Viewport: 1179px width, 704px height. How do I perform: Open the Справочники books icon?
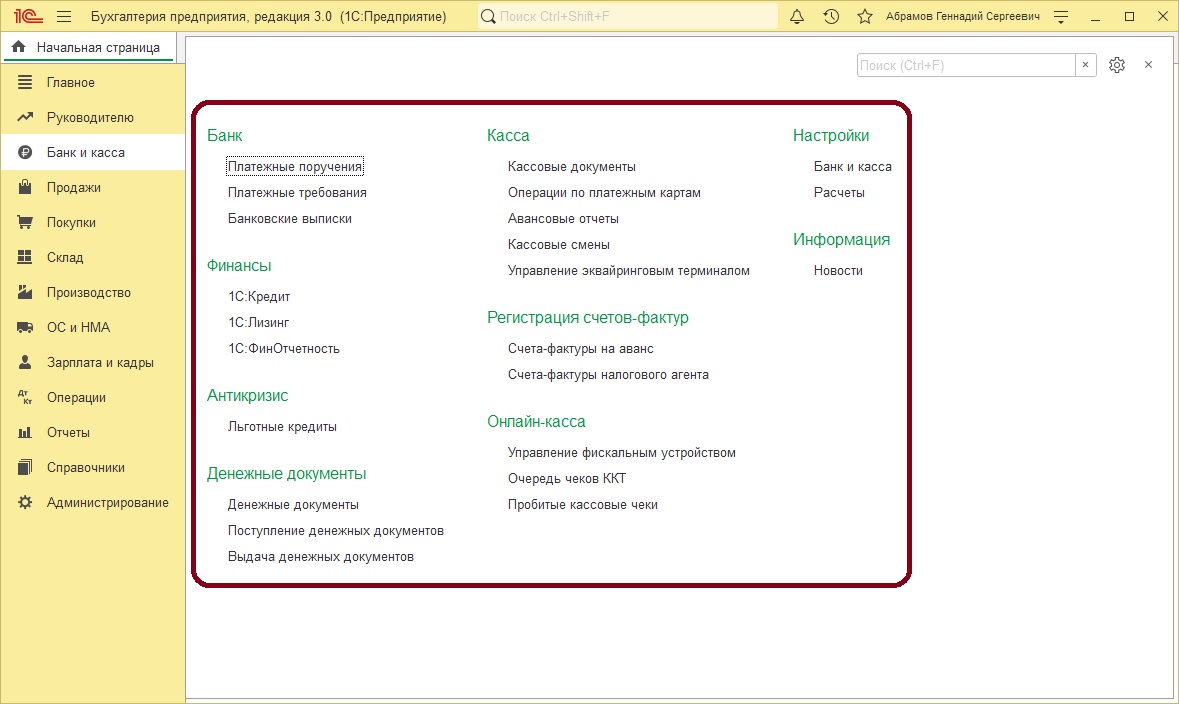pos(27,467)
